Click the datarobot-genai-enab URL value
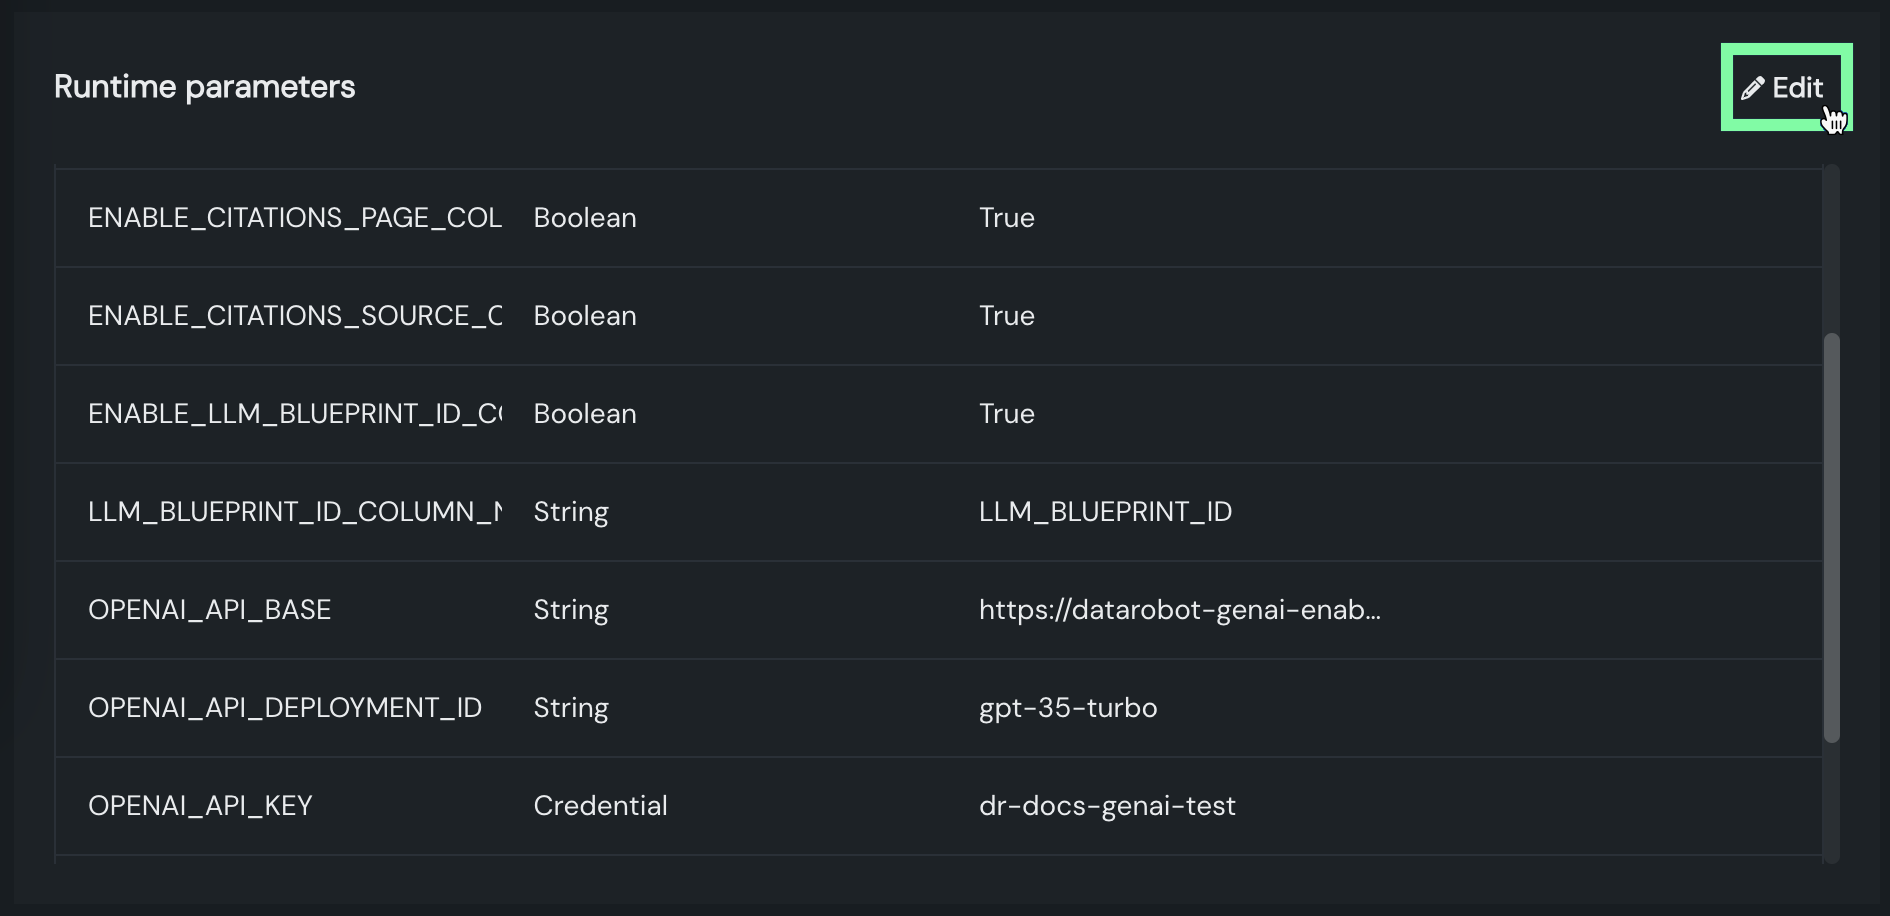 click(x=1179, y=610)
